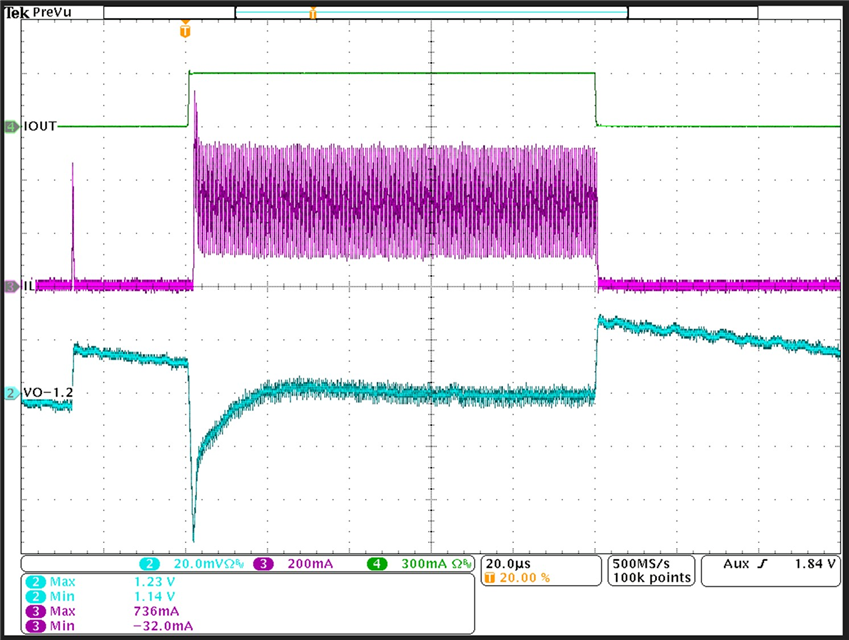Select the purple channel 3 200mA badge
849x640 pixels.
[263, 564]
